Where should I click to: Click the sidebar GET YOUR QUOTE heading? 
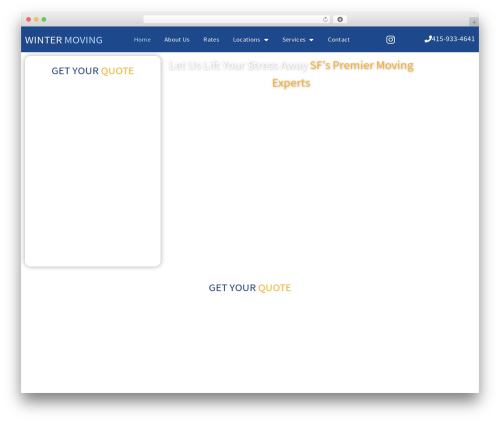pyautogui.click(x=93, y=71)
